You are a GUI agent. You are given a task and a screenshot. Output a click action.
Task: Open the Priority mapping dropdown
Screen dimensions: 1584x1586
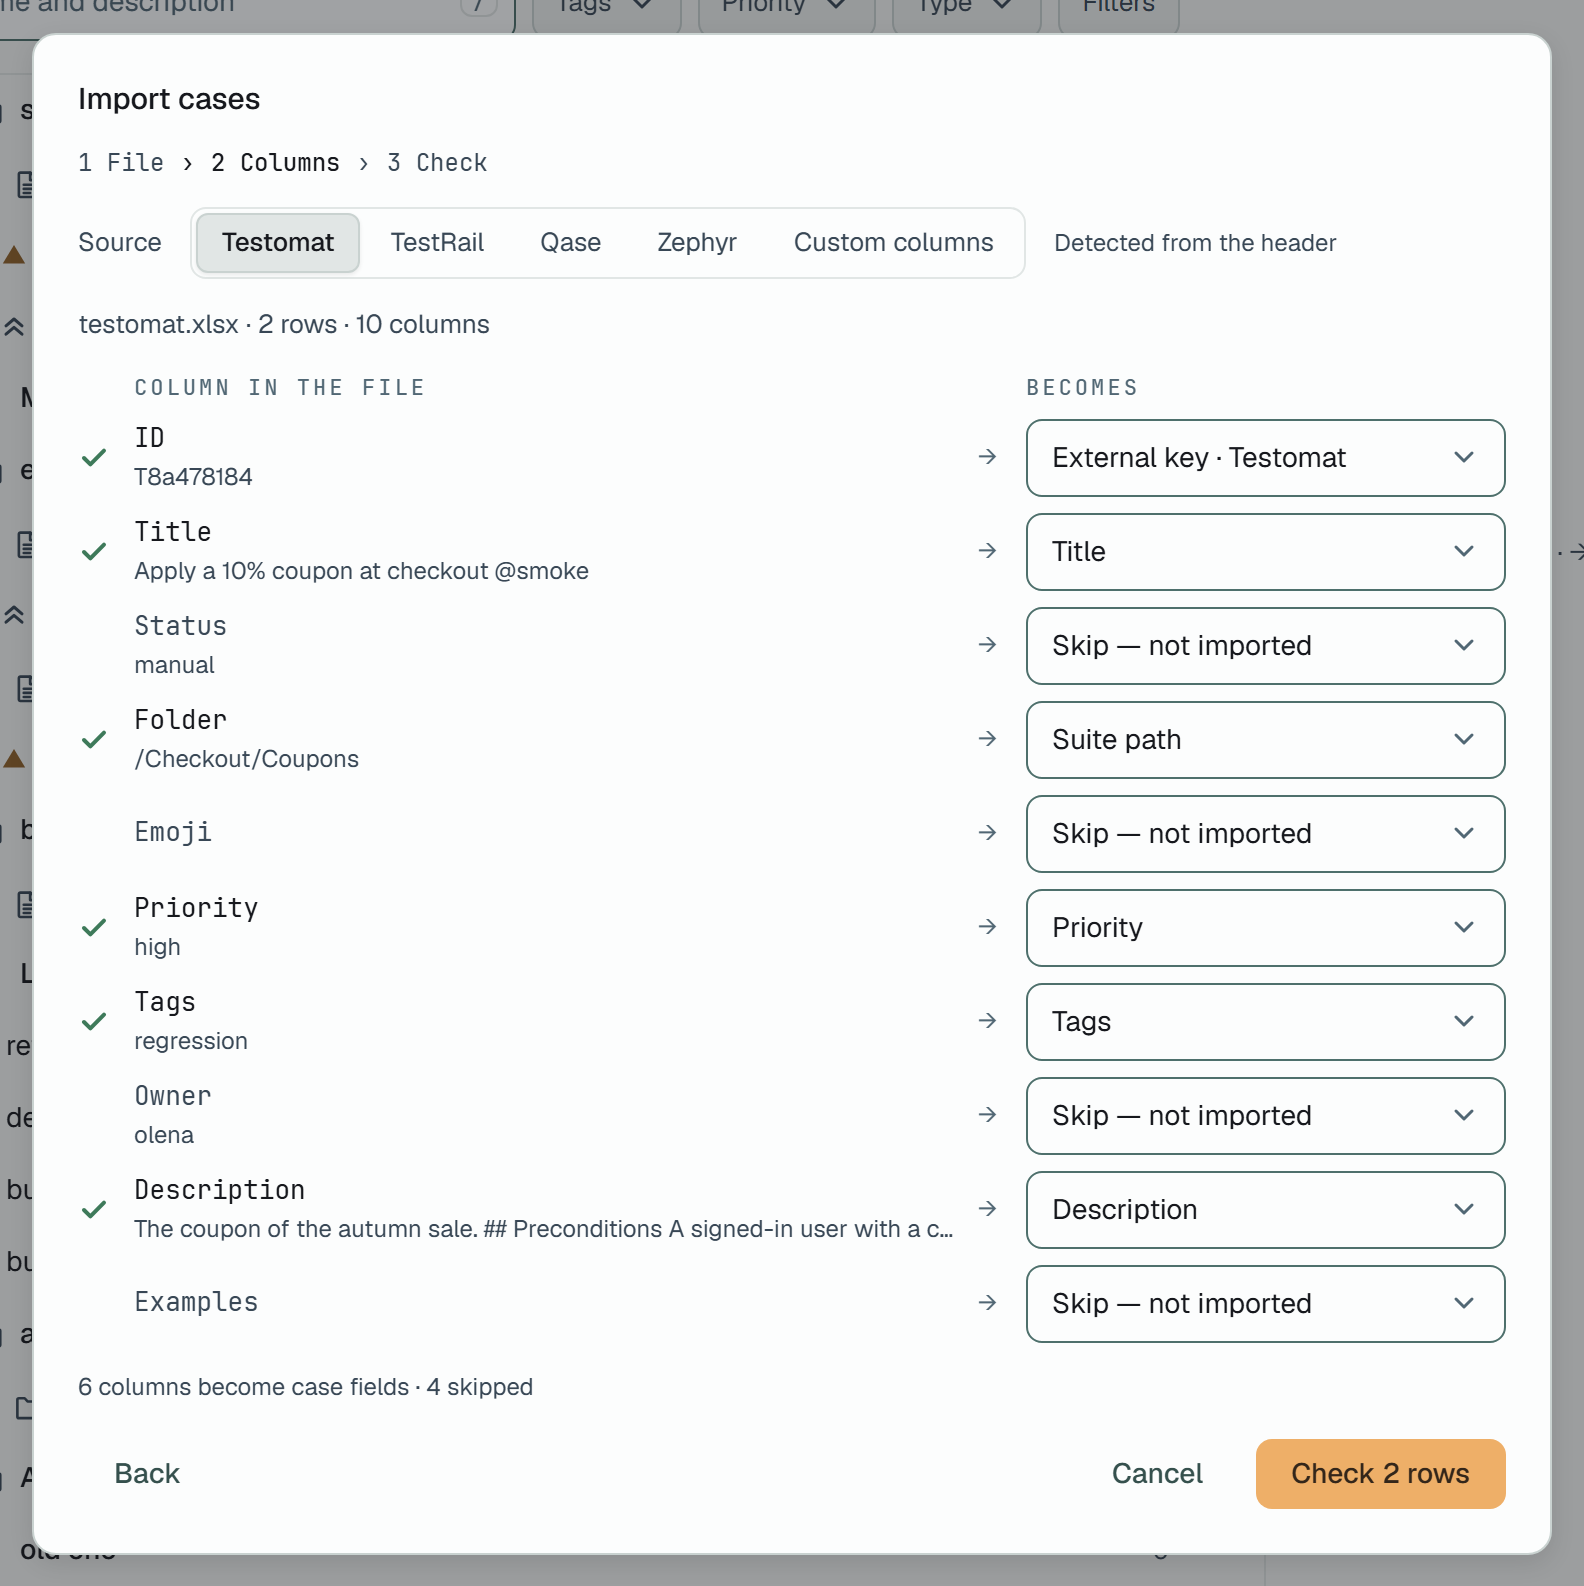pos(1265,928)
